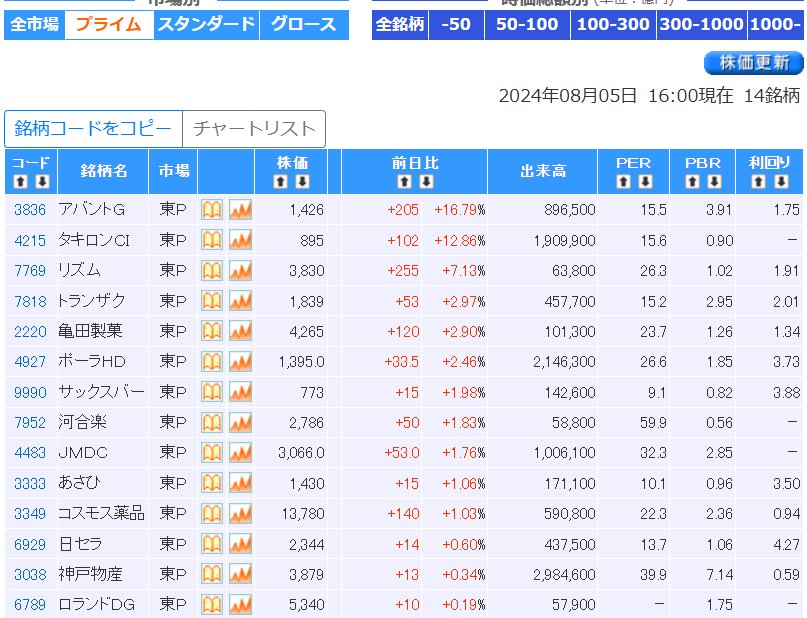This screenshot has height=618, width=807.
Task: Select the グロース market tab
Action: click(304, 24)
